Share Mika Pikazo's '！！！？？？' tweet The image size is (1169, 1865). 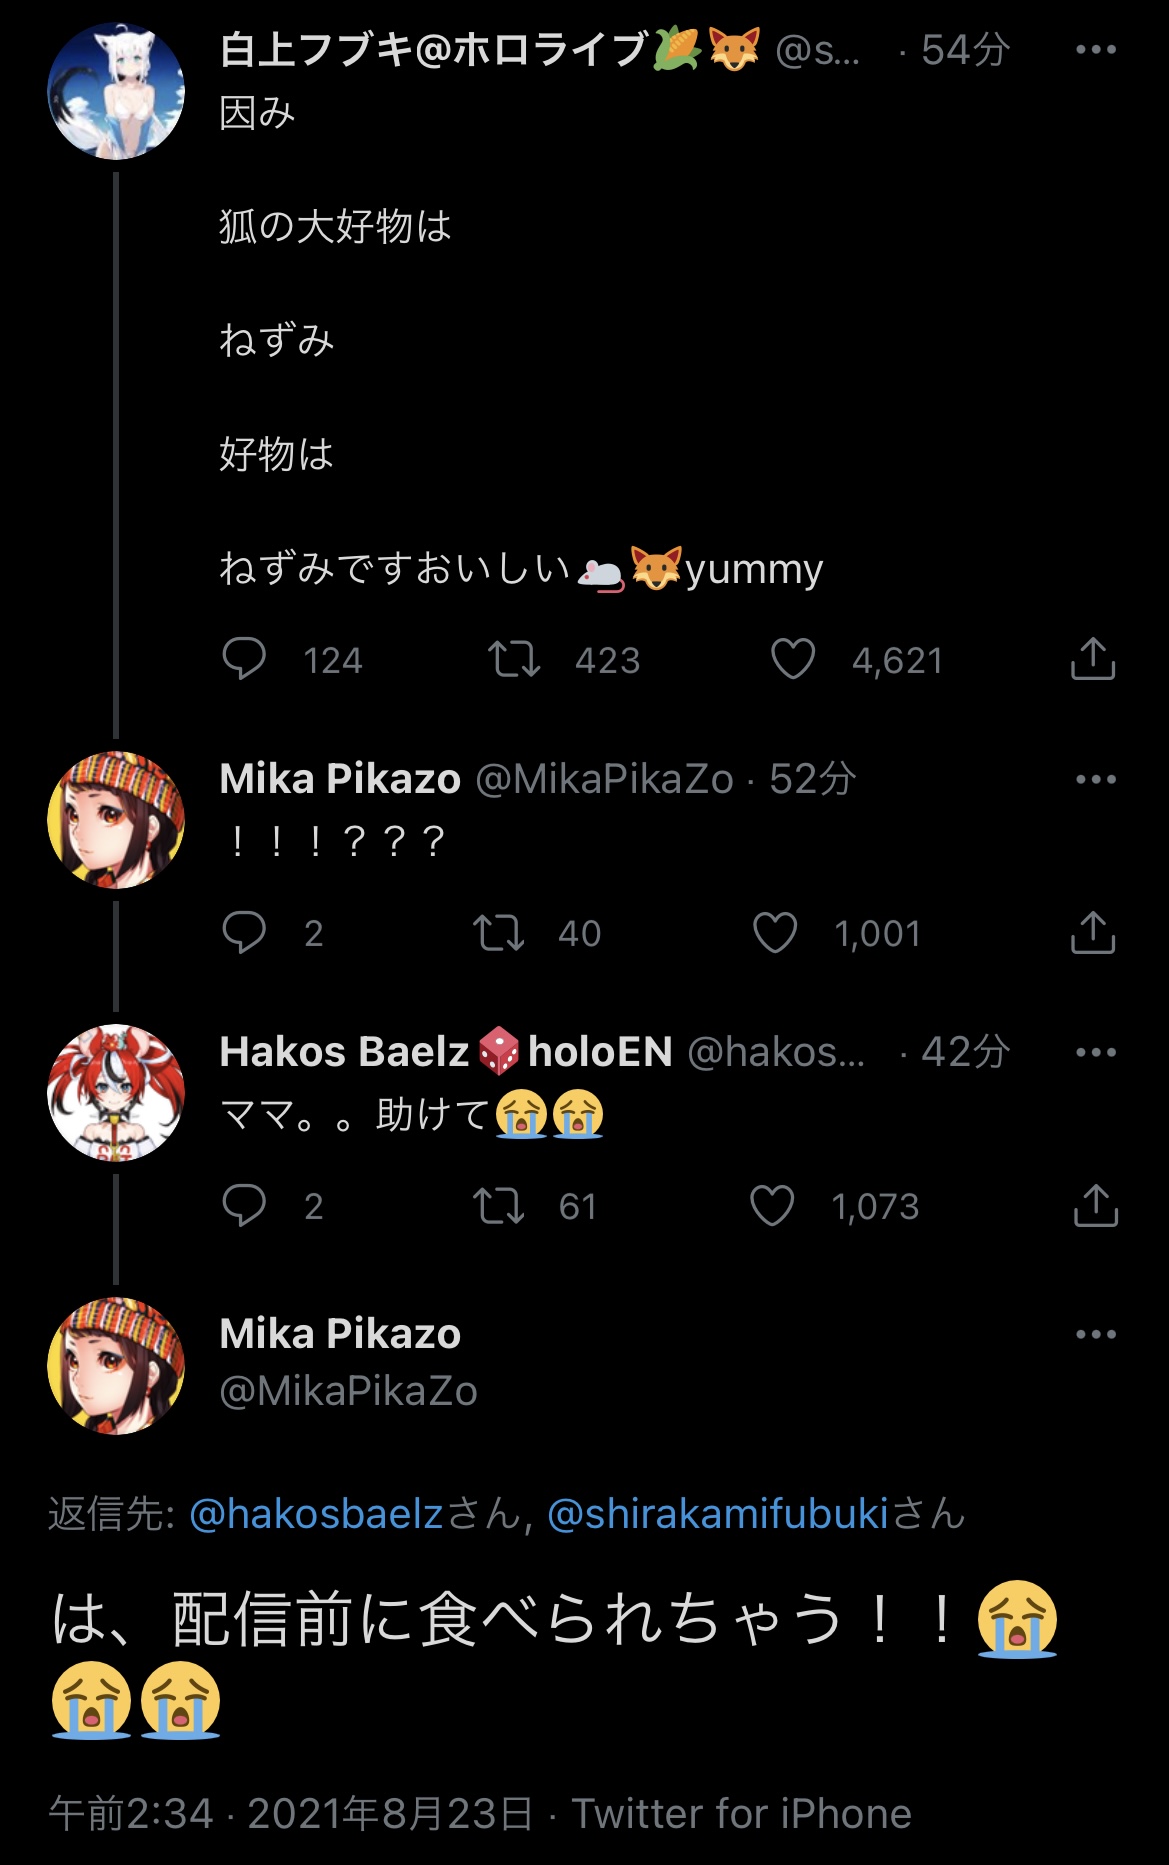[x=1093, y=933]
